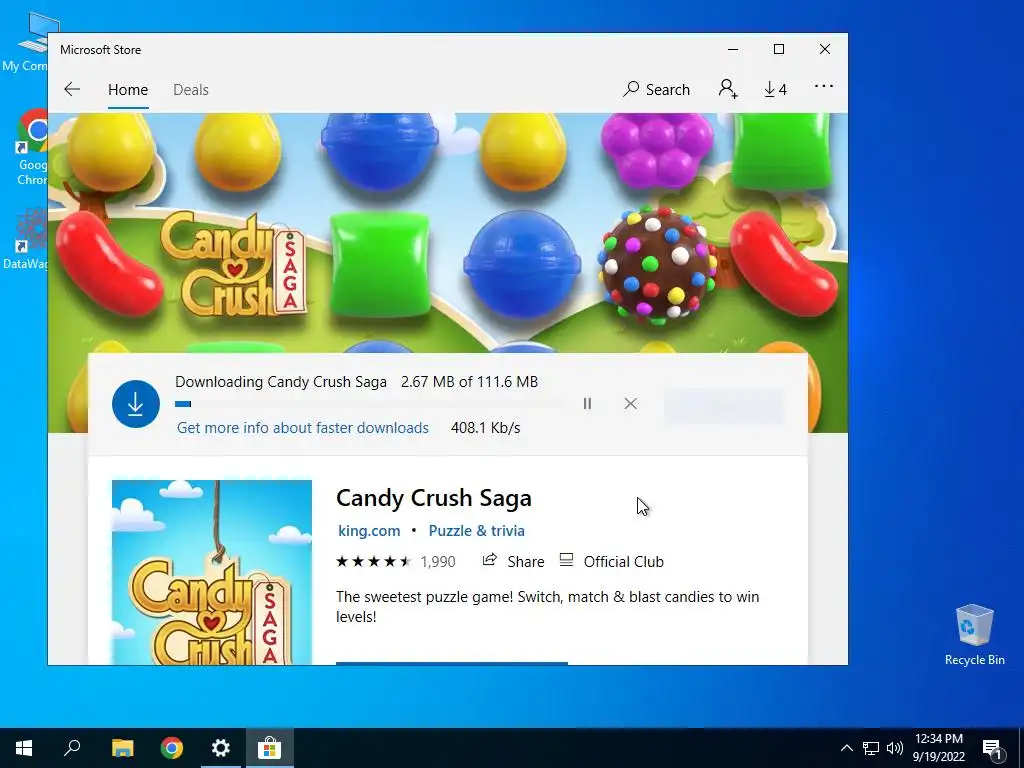The width and height of the screenshot is (1024, 768).
Task: Select the DataWag desktop shortcut
Action: coord(26,239)
